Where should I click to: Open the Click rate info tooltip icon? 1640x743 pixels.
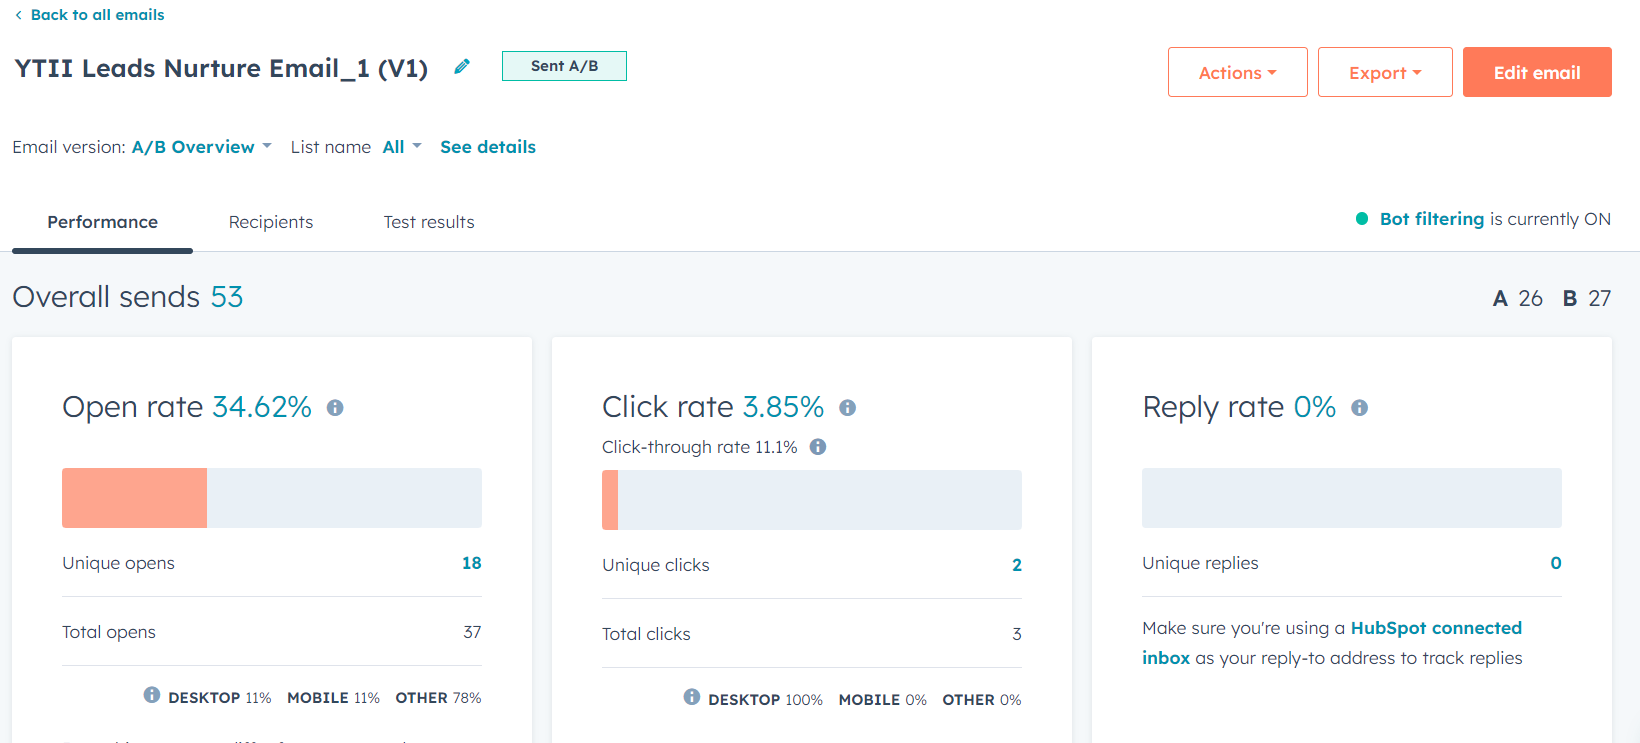coord(847,408)
